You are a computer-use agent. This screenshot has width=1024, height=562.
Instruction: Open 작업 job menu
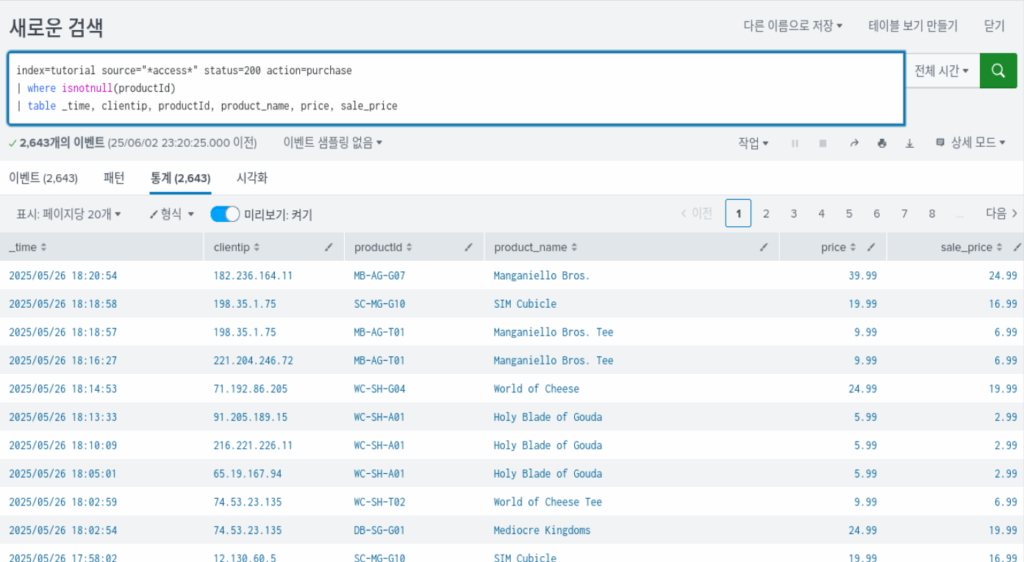click(x=753, y=143)
